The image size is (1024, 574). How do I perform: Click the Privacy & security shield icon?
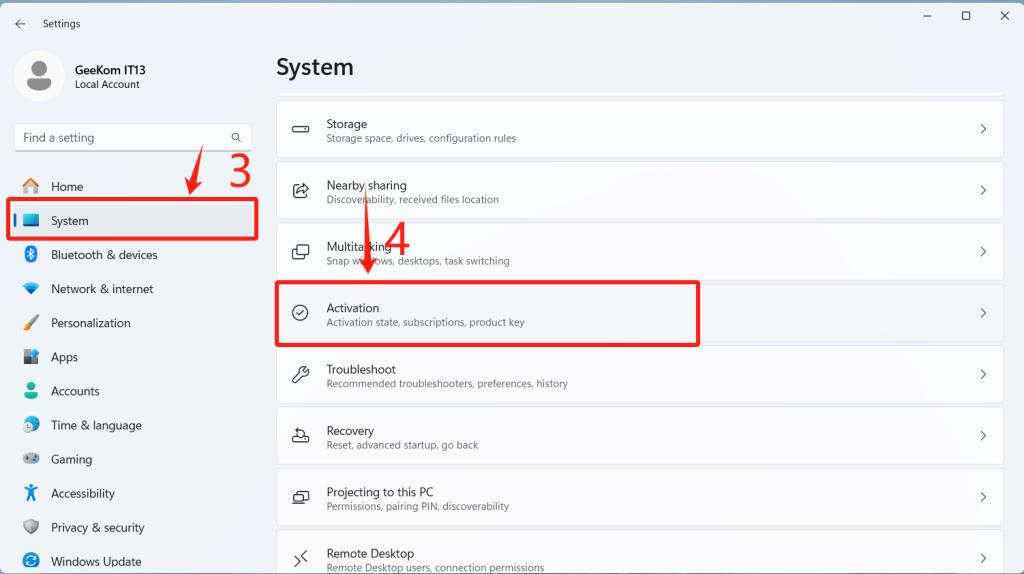(x=31, y=527)
